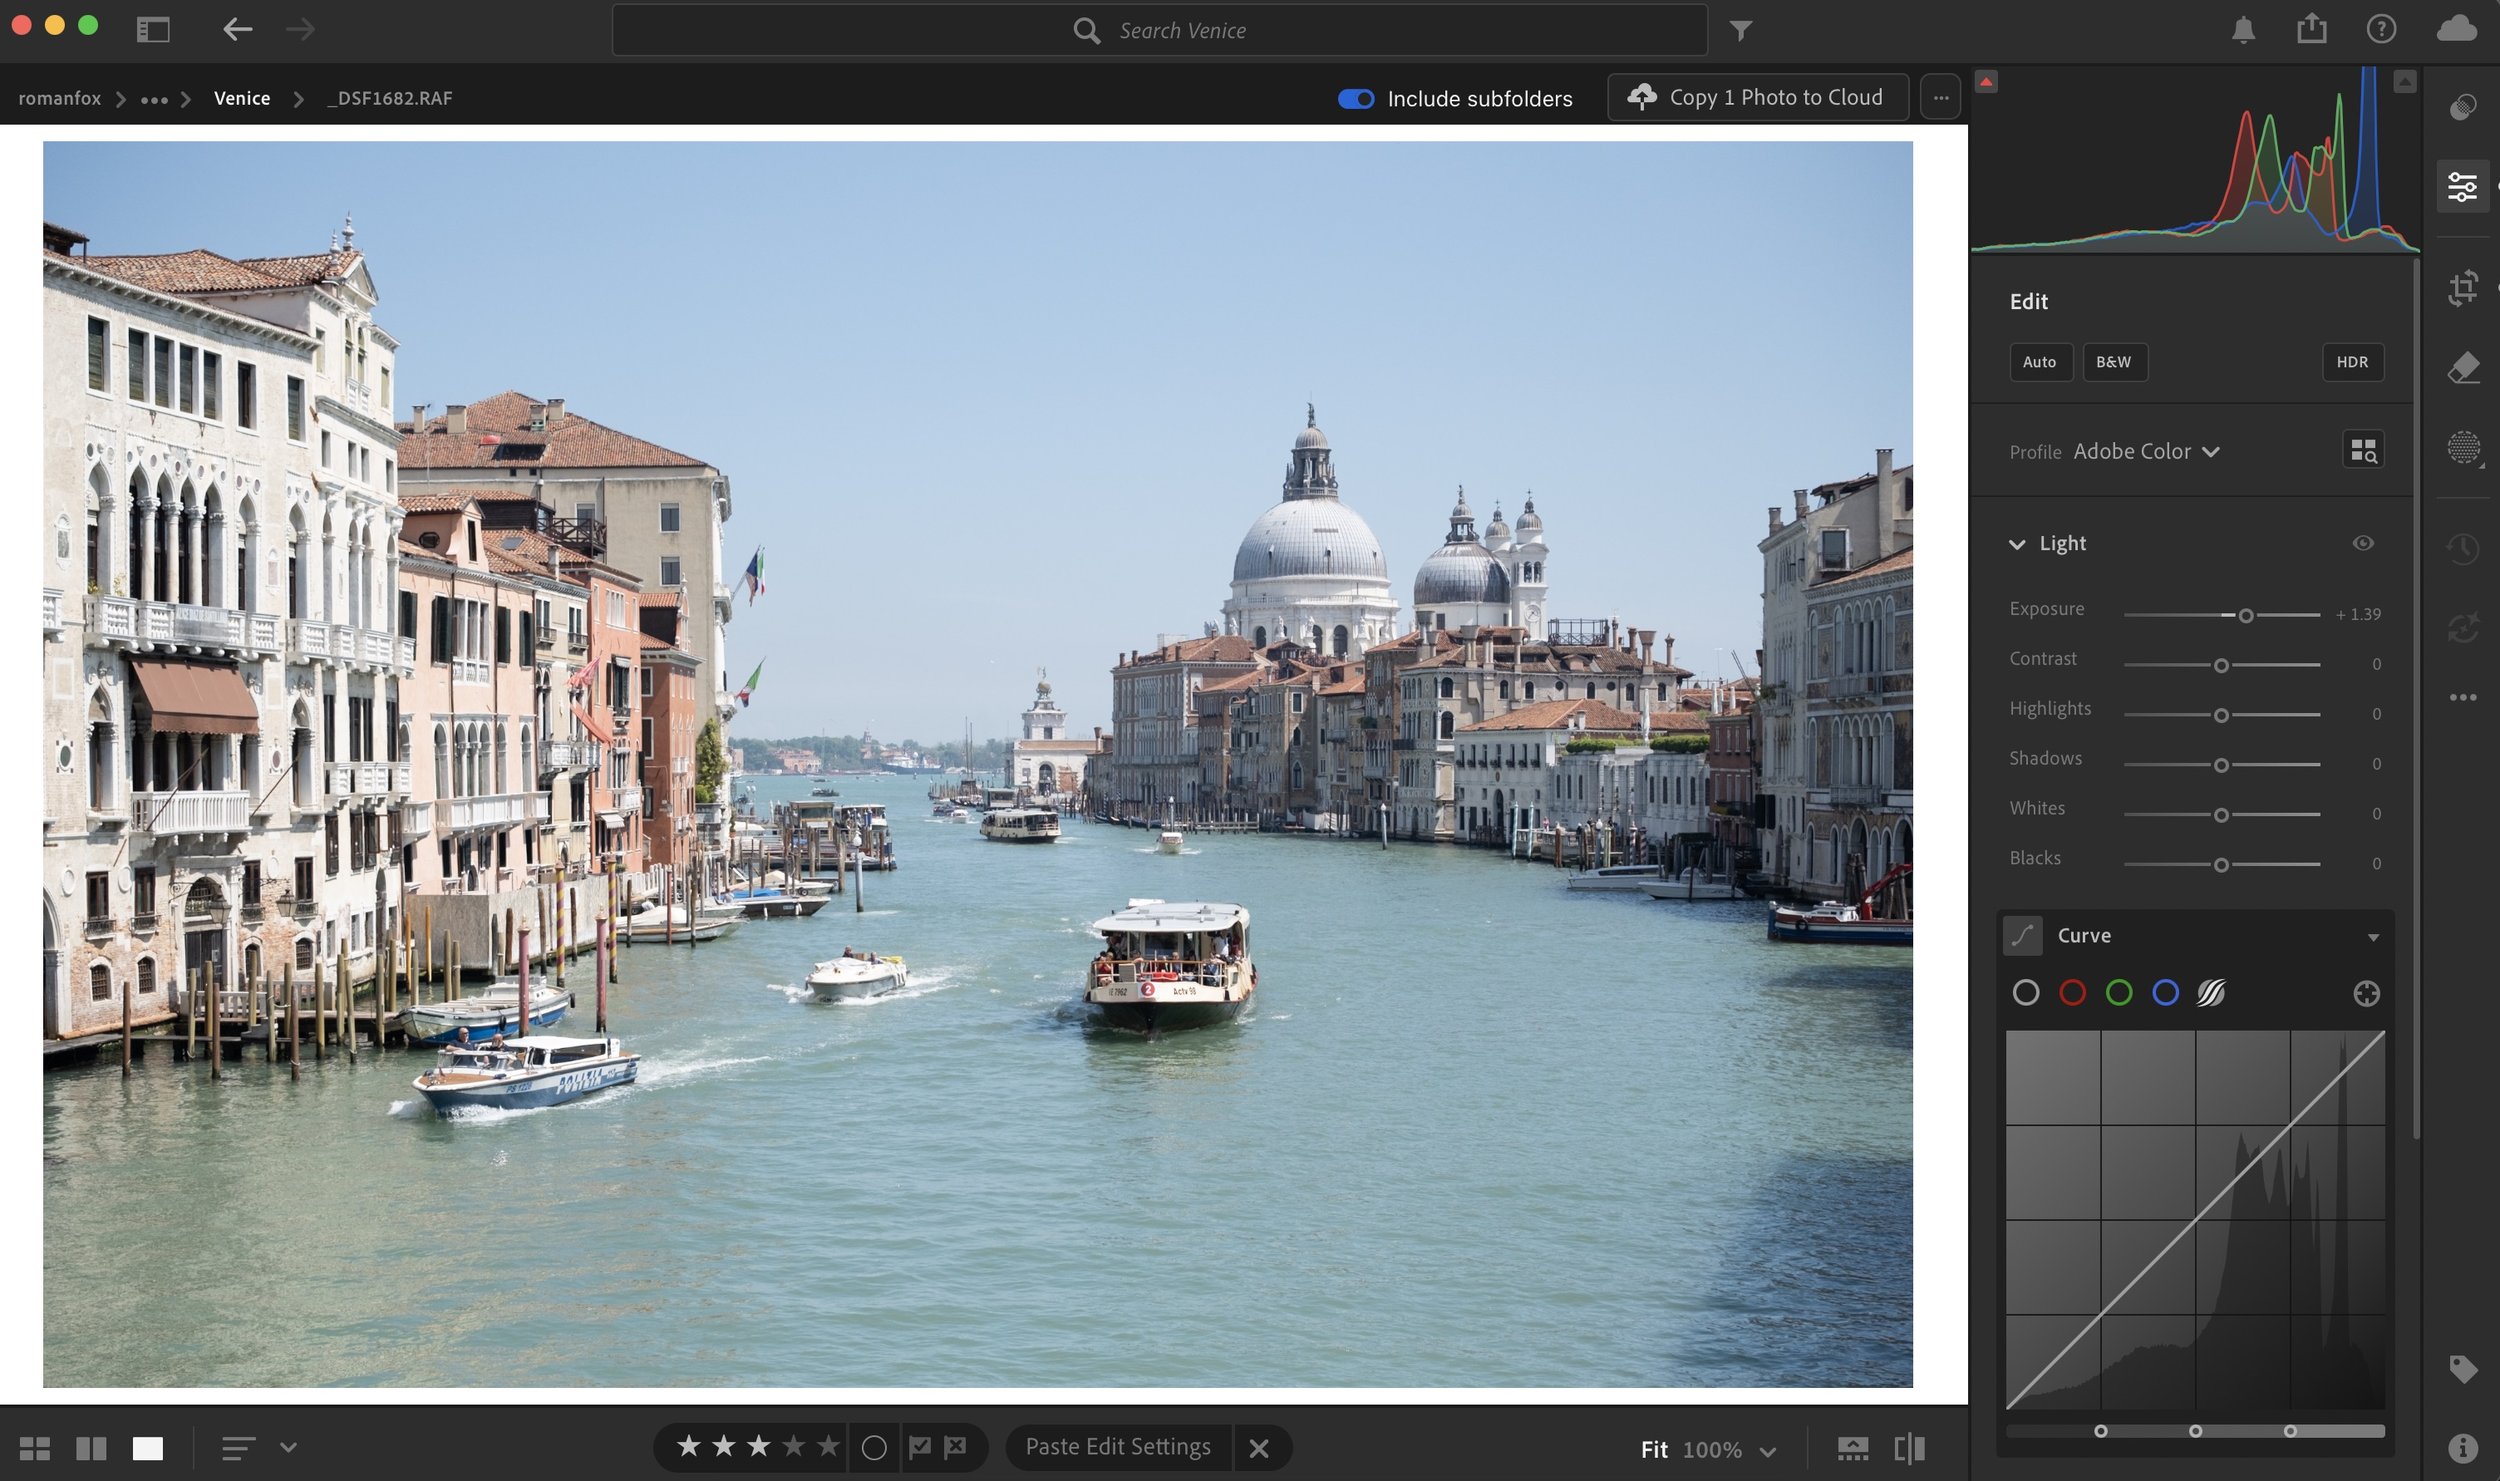Screen dimensions: 2500x1481
Task: Browse profiles with the grid icon
Action: 2362,451
